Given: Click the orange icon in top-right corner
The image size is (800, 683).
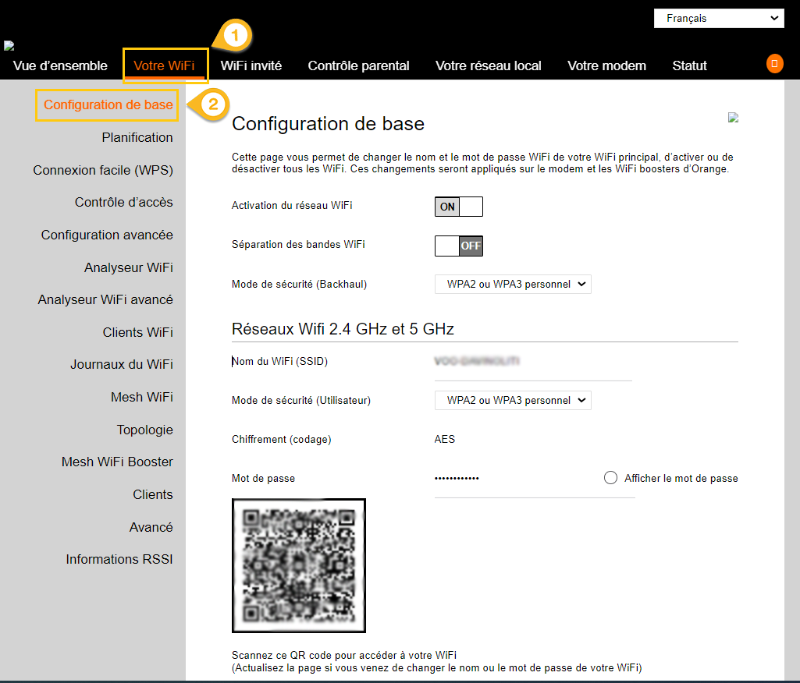Looking at the screenshot, I should point(774,64).
